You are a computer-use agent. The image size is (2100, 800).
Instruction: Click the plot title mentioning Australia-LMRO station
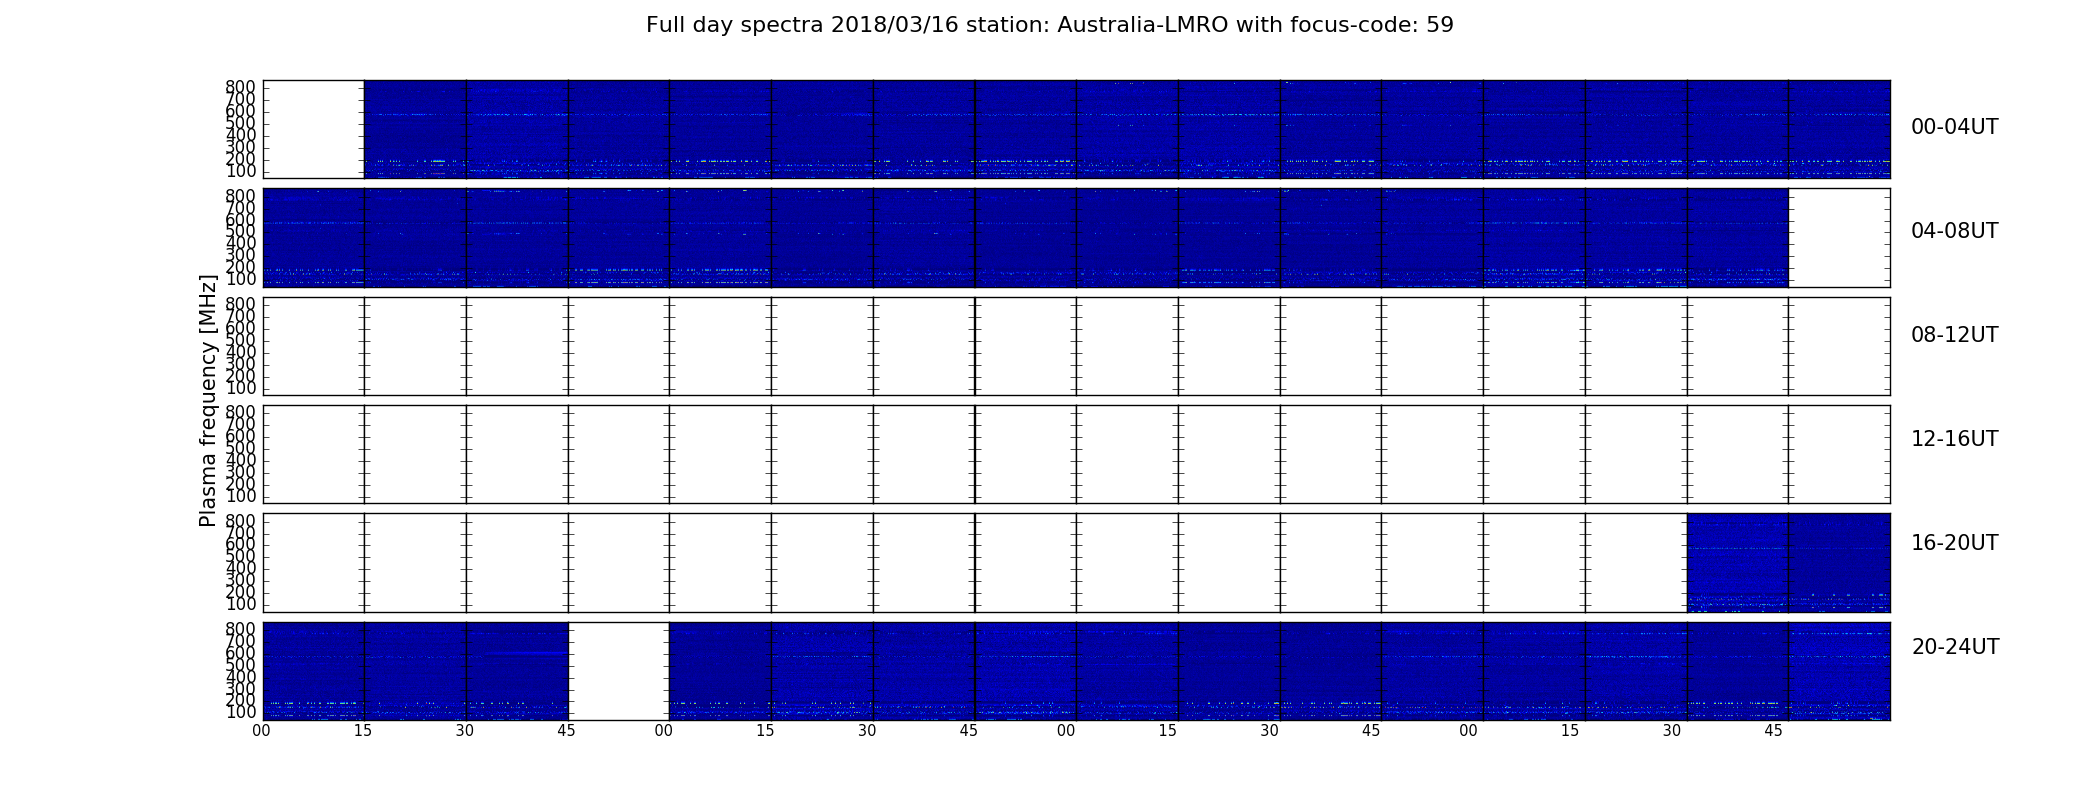(1049, 25)
